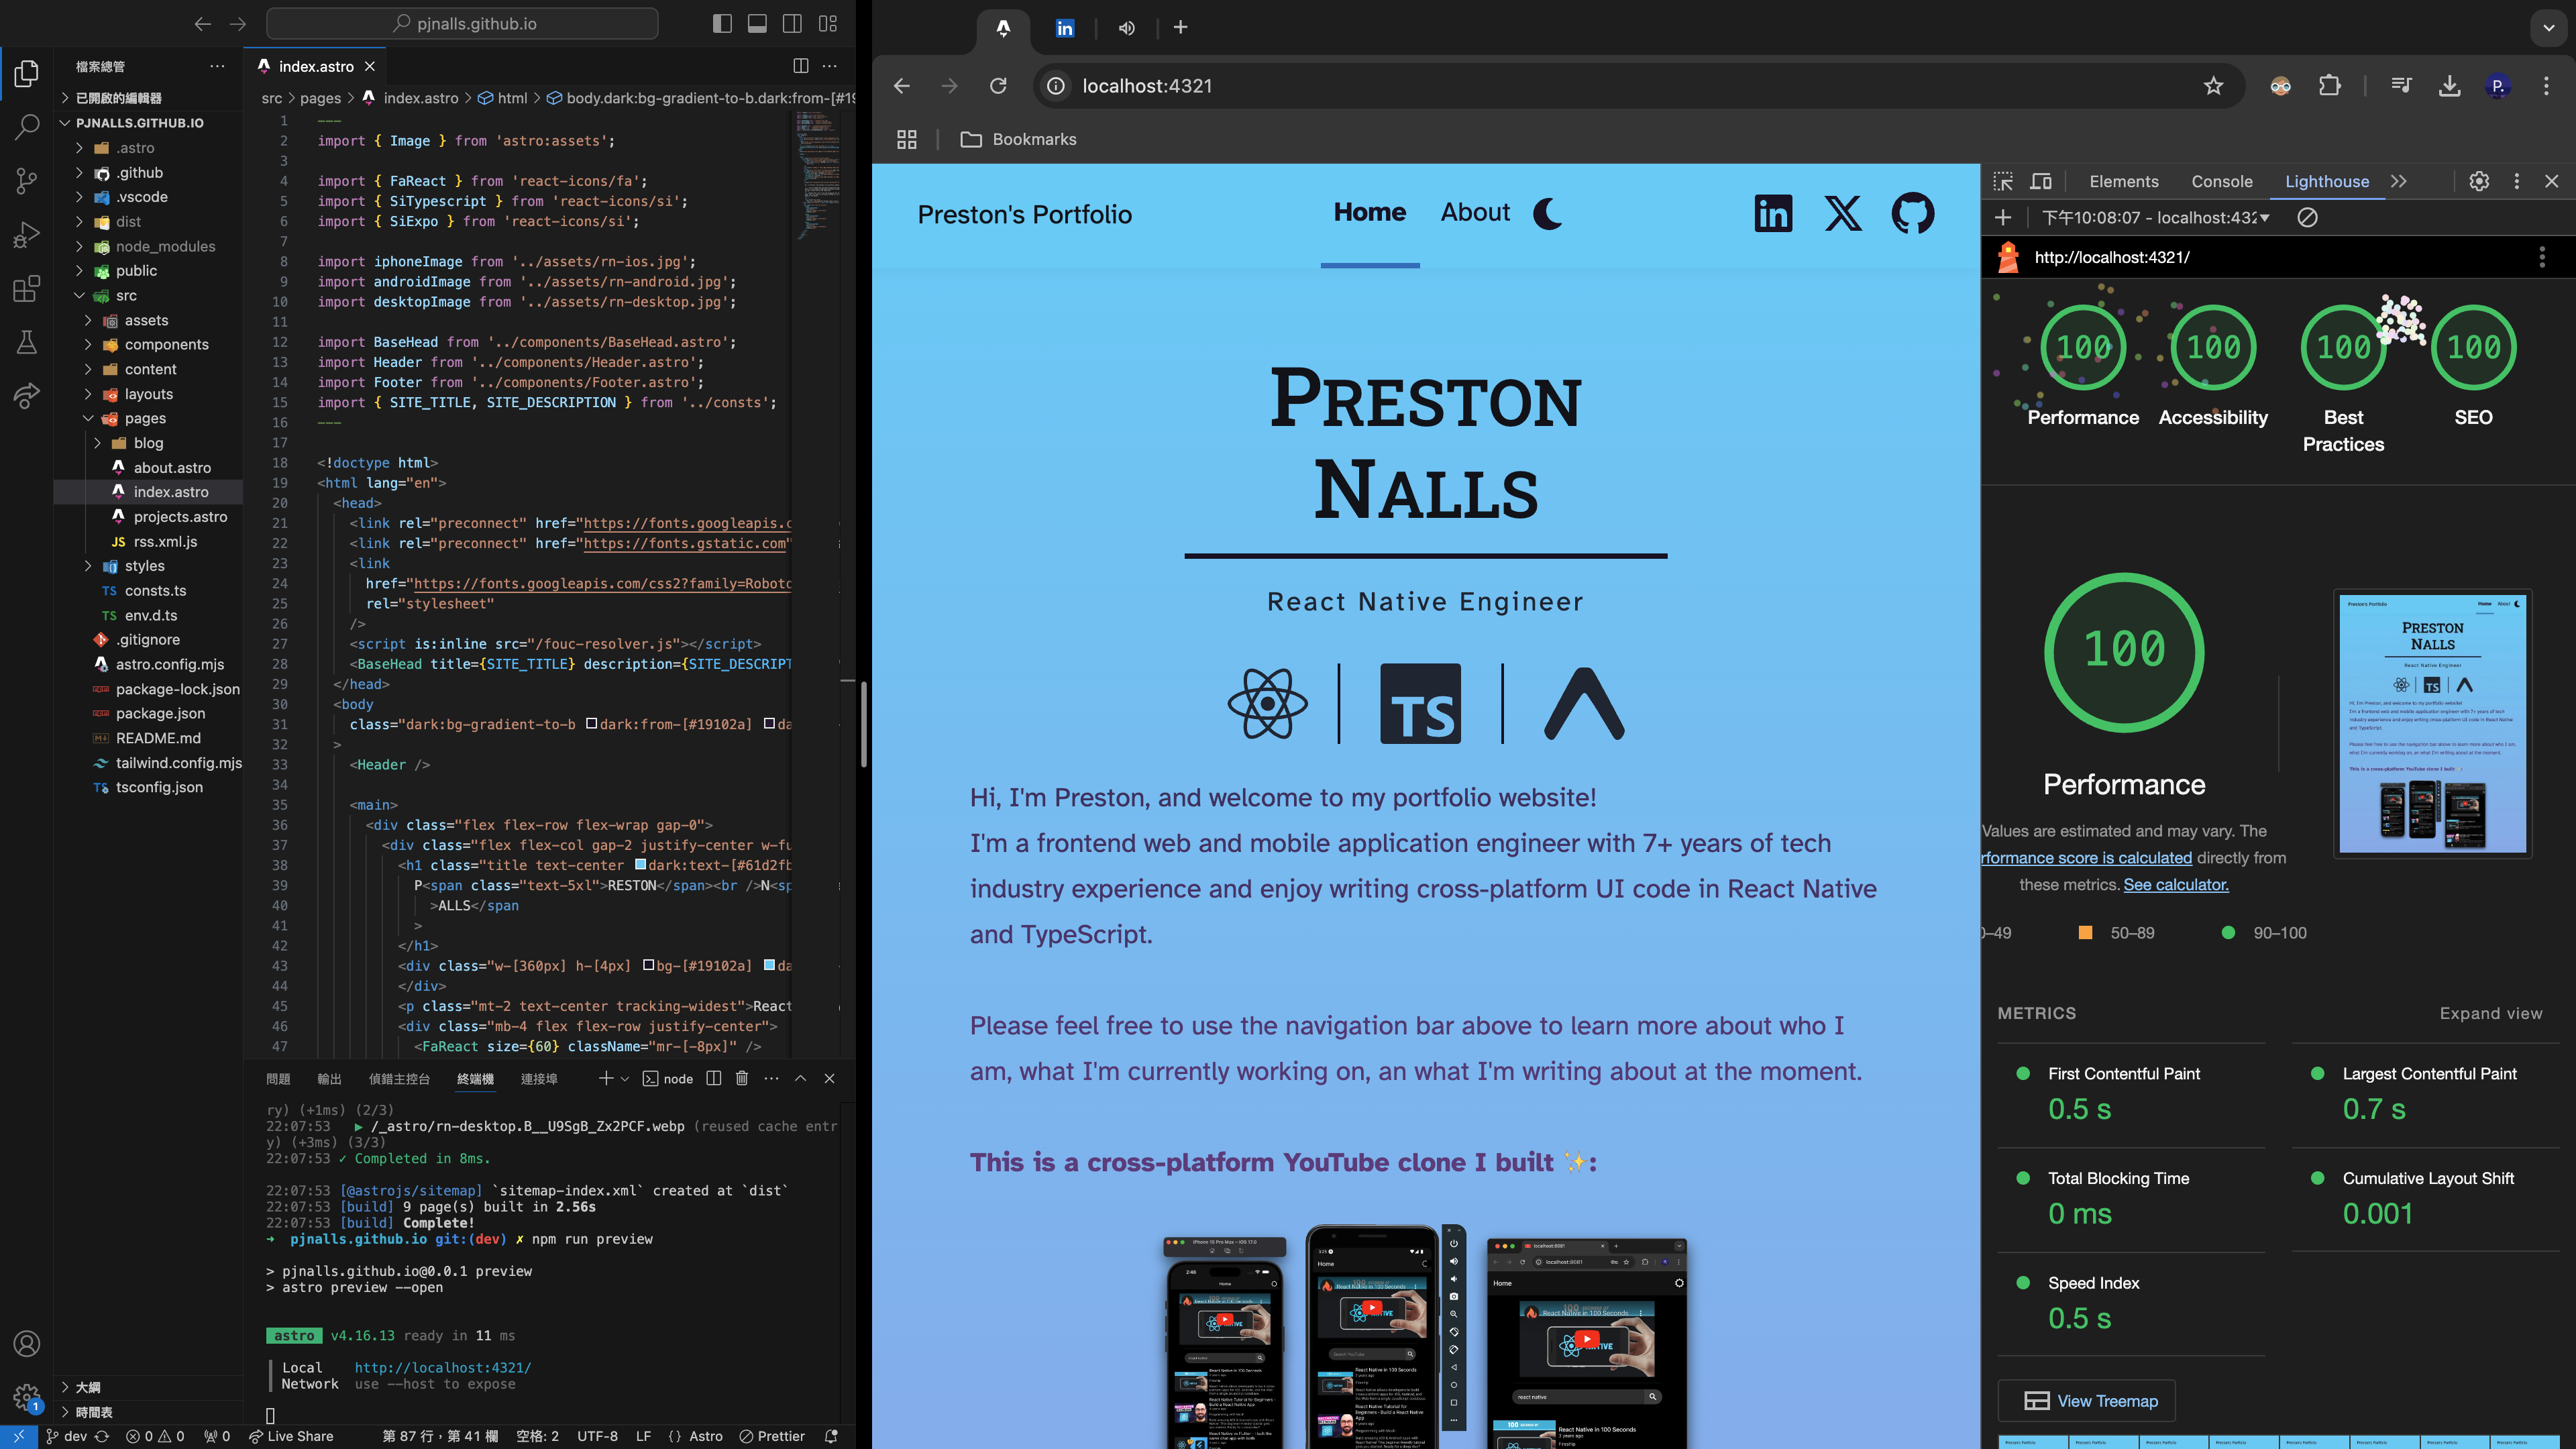Mute the tab with the audio icon
2576x1449 pixels.
[x=1127, y=28]
